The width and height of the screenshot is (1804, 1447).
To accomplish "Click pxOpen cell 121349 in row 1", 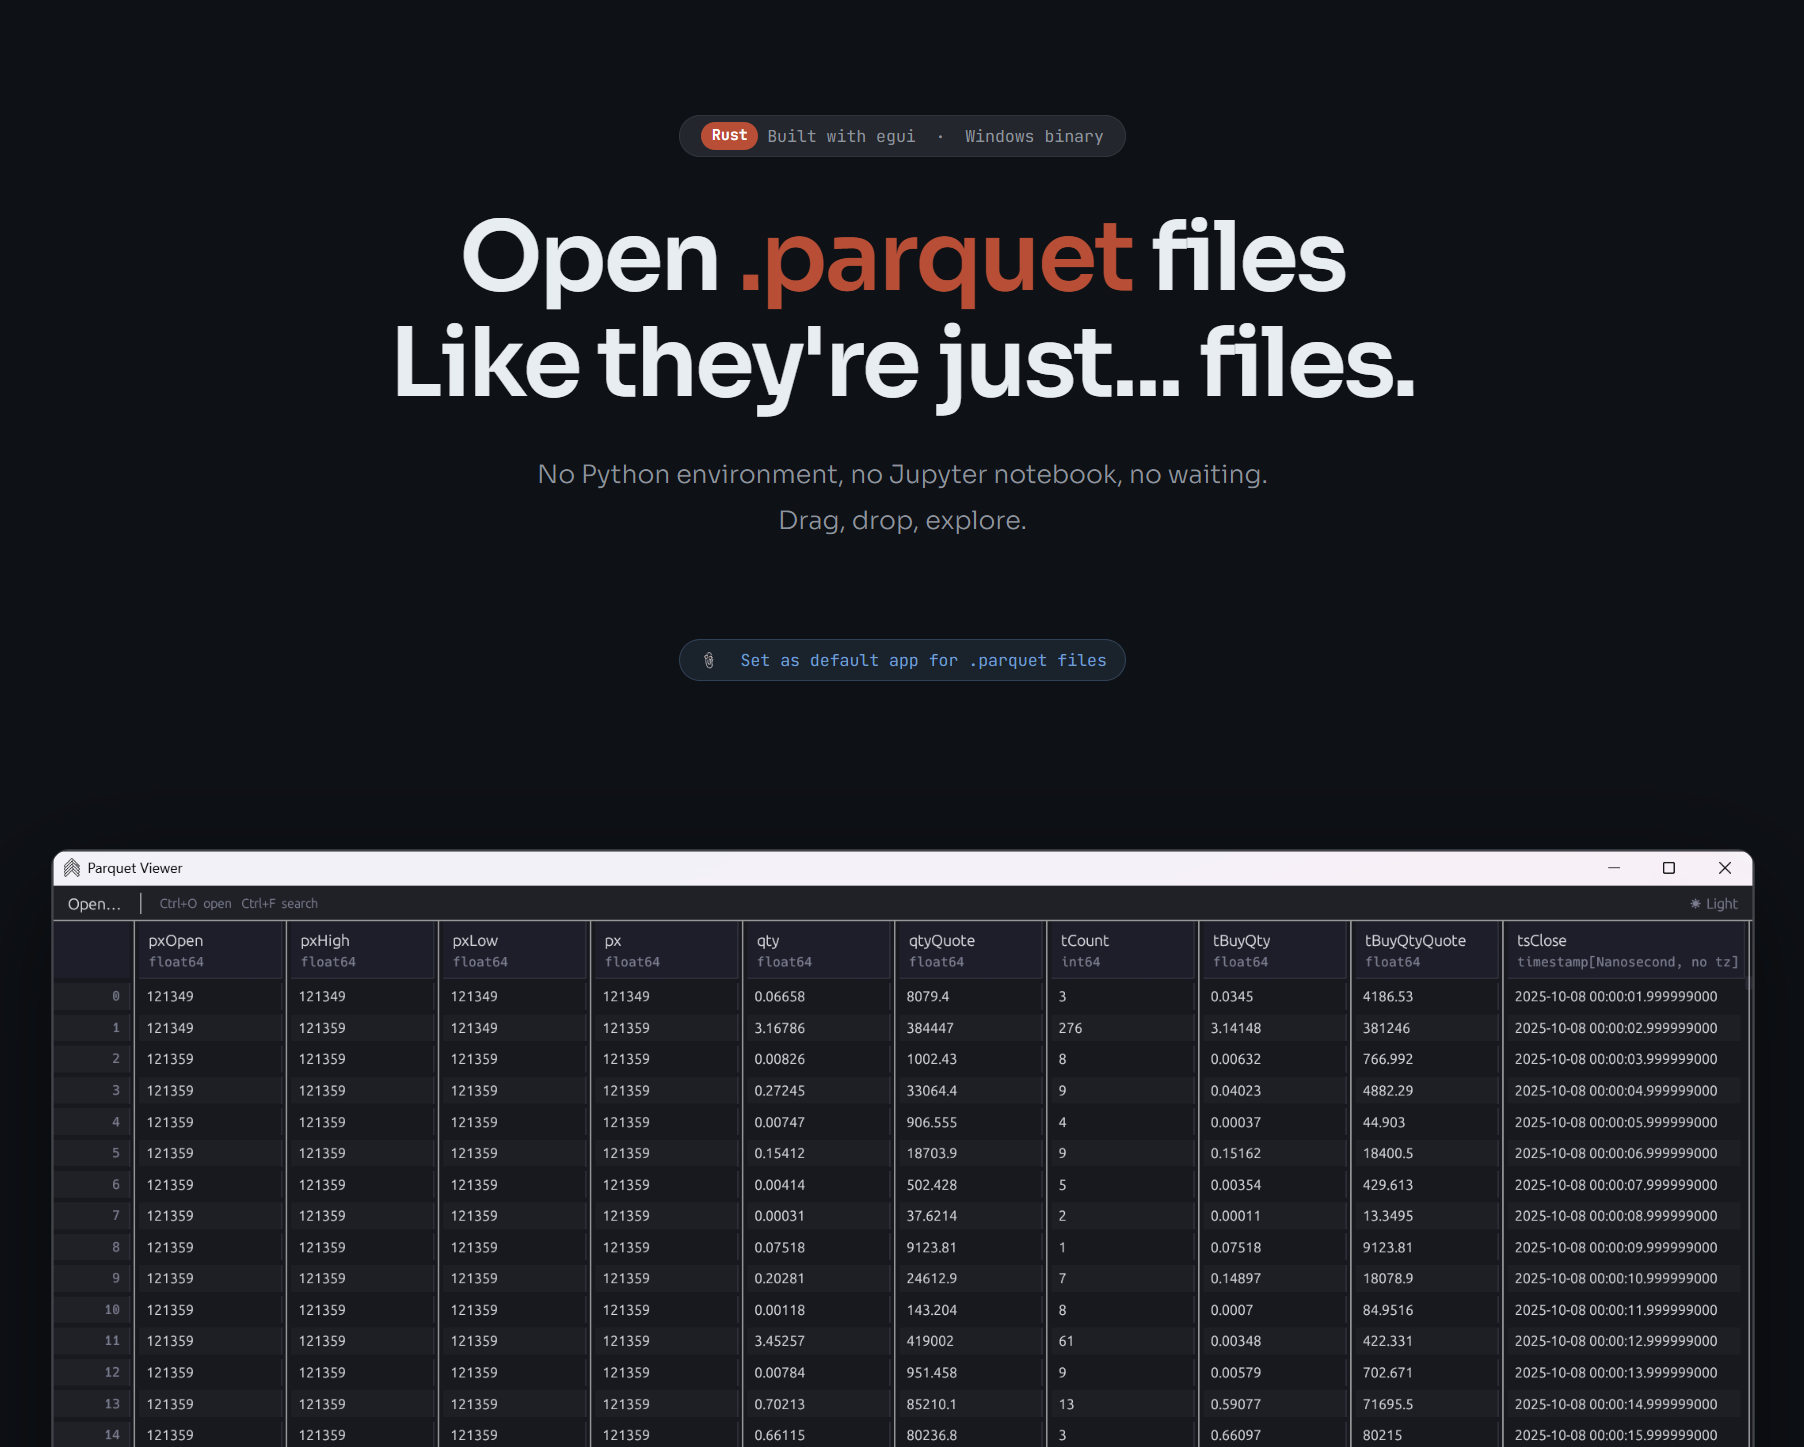I will point(170,1028).
